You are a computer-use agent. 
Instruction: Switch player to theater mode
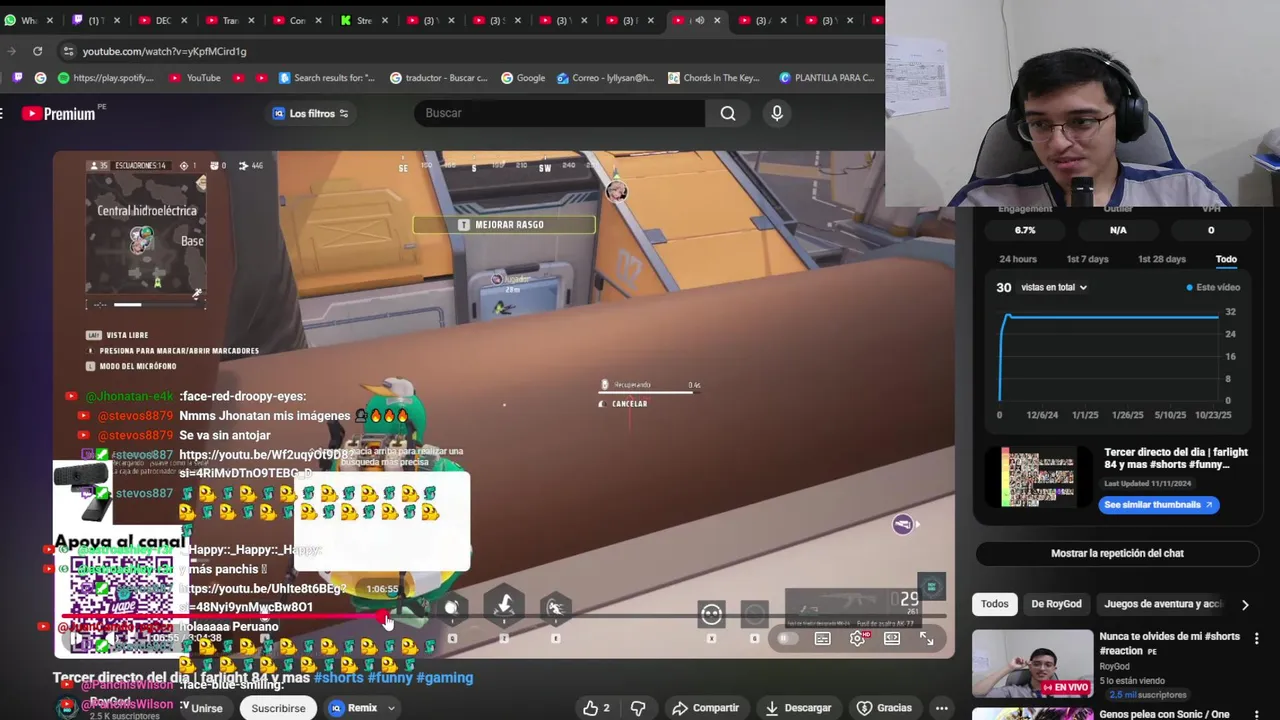pyautogui.click(x=892, y=638)
